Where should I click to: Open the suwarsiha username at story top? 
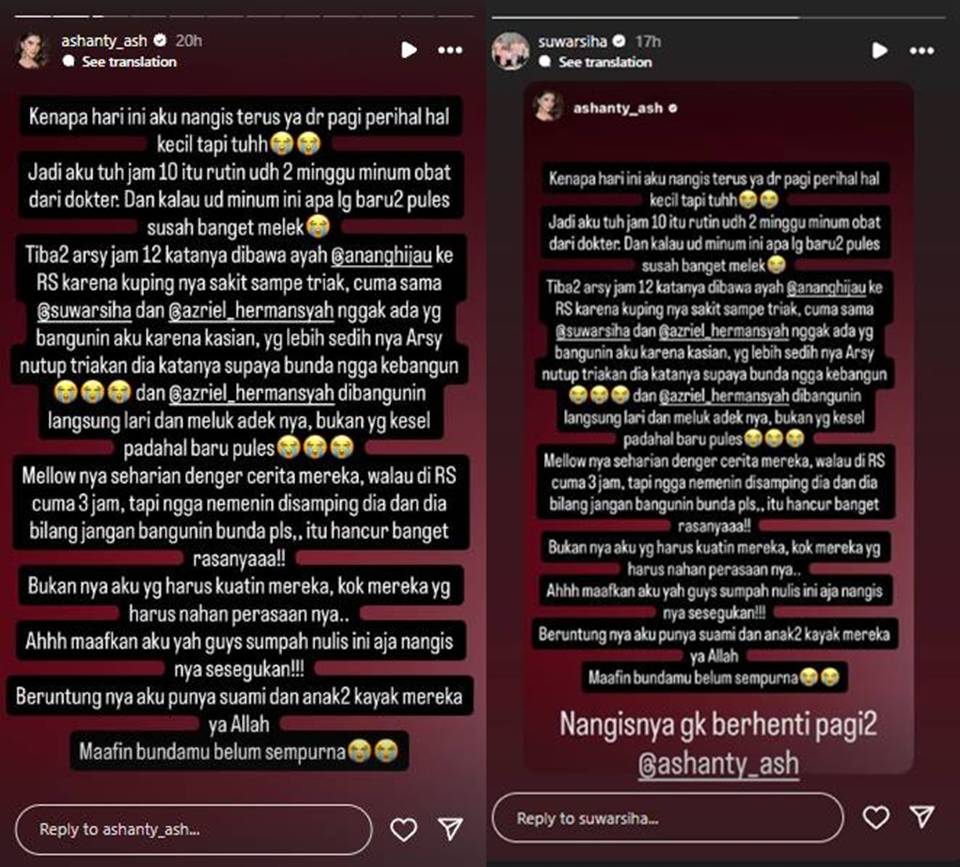[572, 42]
